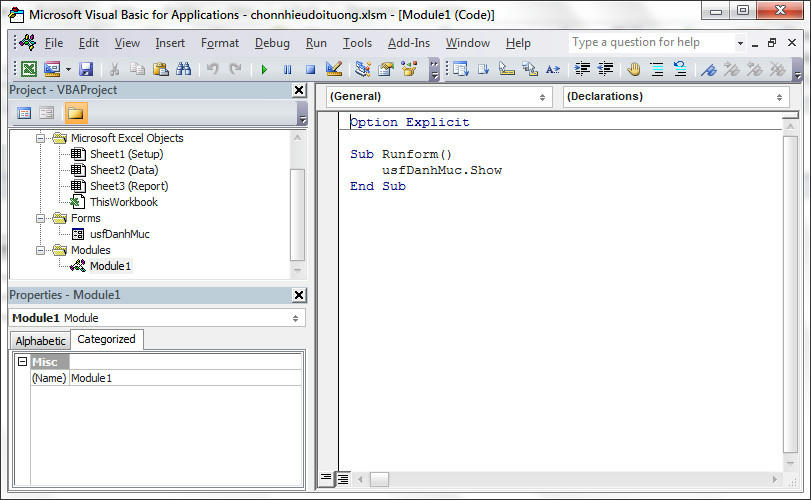811x500 pixels.
Task: Click the Procedure View button
Action: (325, 478)
